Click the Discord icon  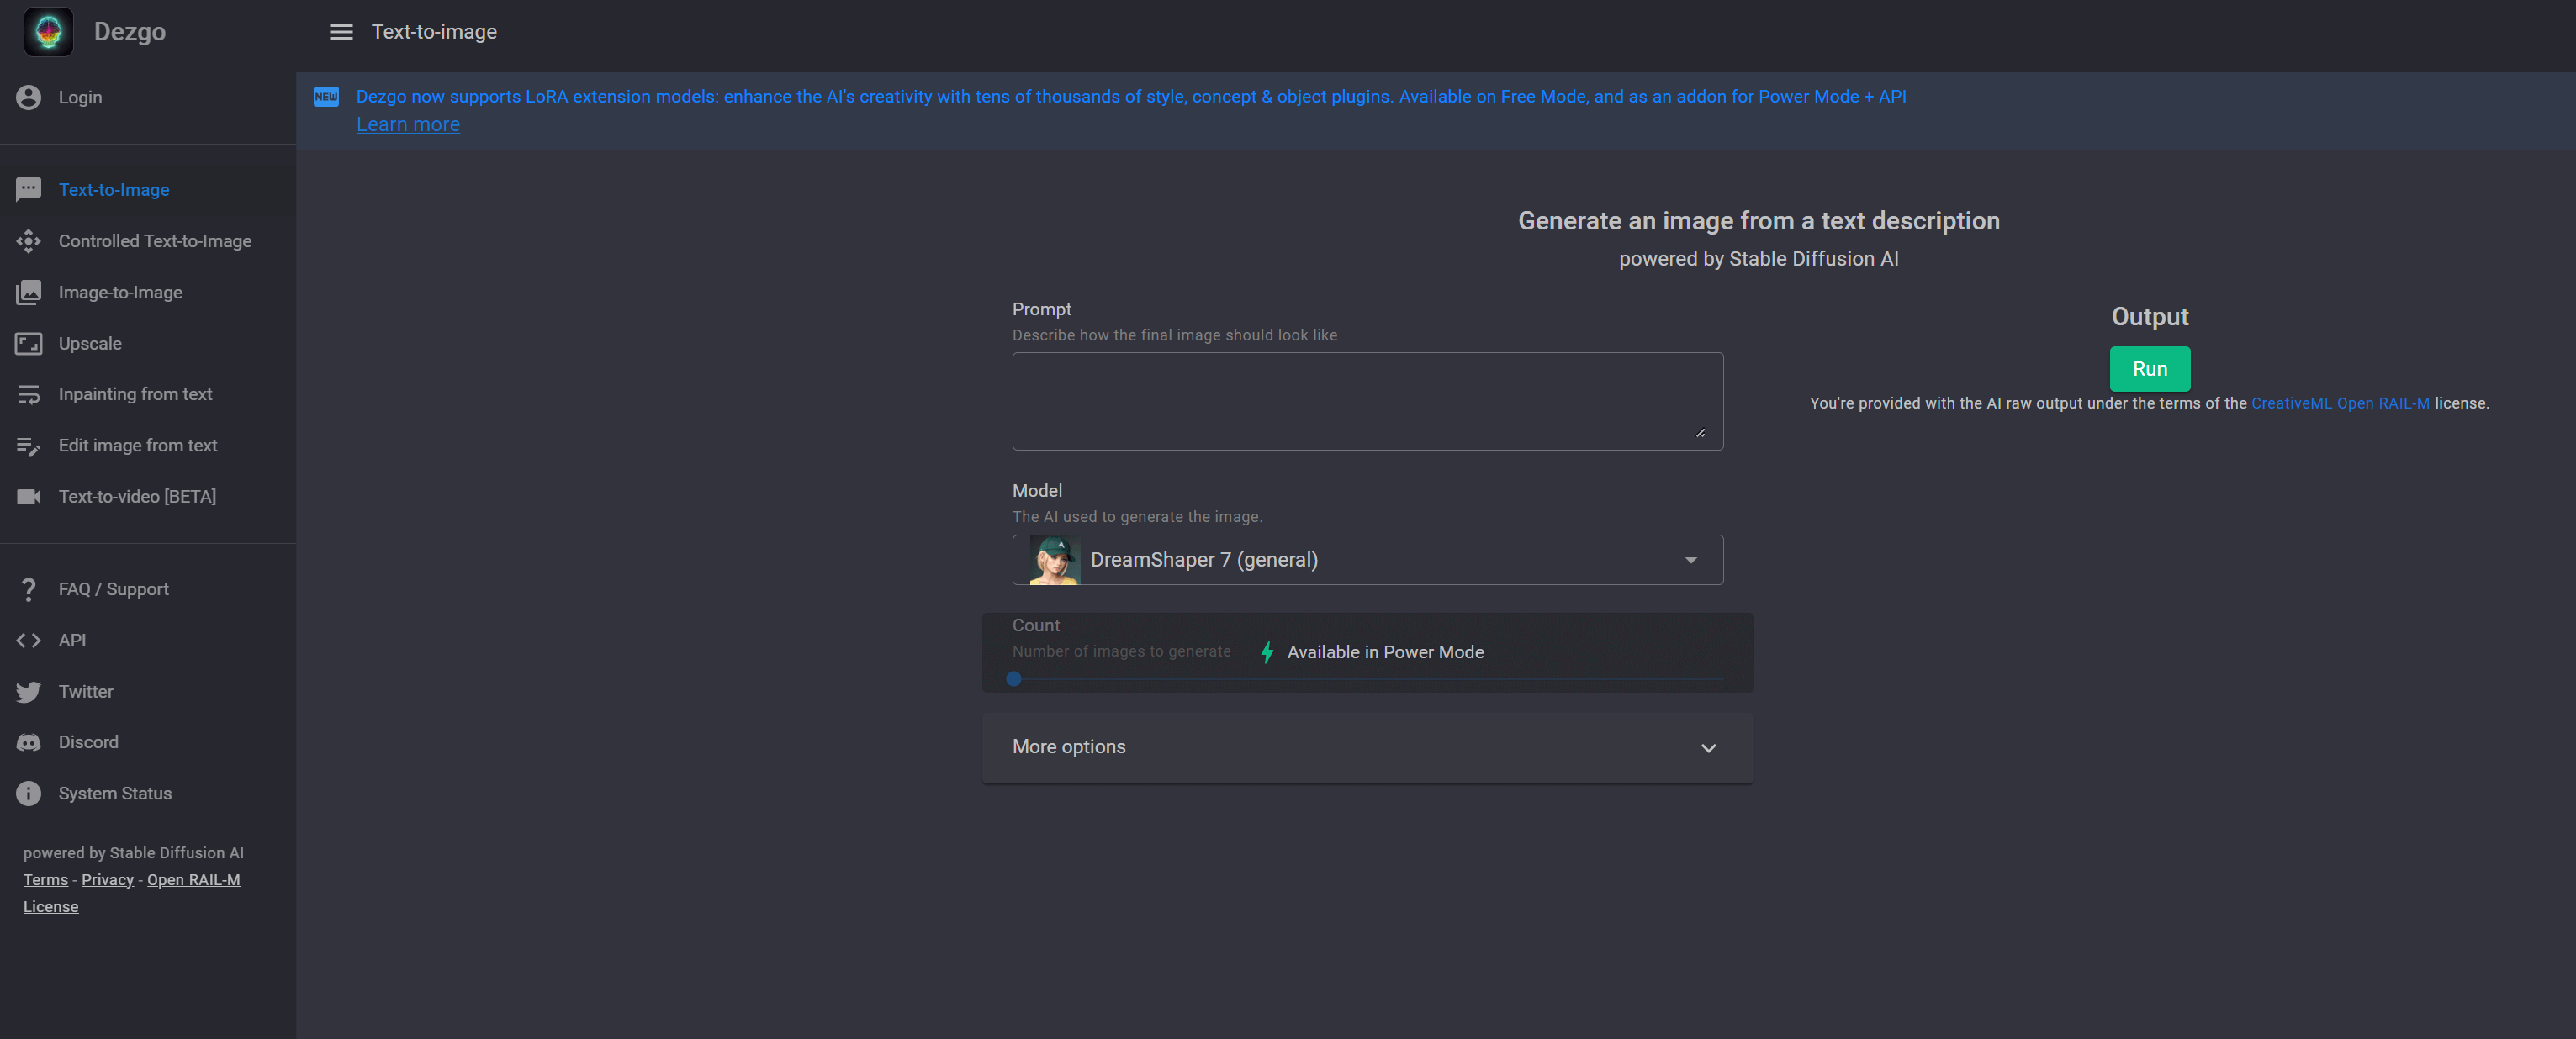29,742
